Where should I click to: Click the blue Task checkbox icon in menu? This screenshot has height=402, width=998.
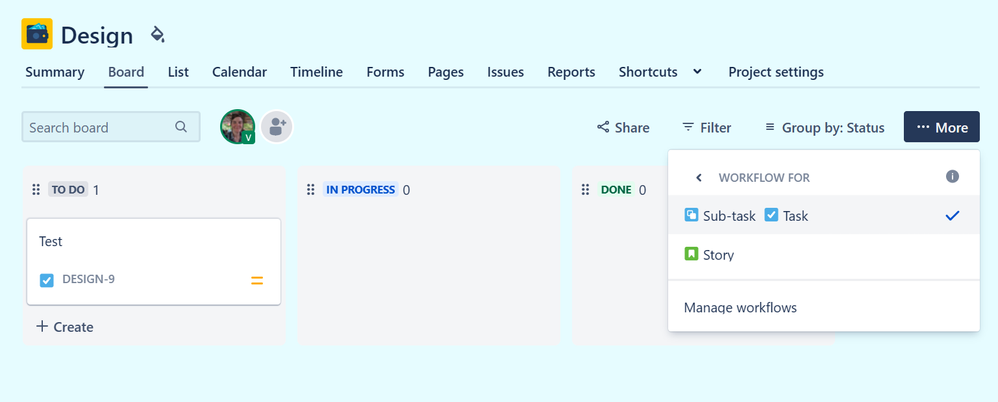coord(771,215)
